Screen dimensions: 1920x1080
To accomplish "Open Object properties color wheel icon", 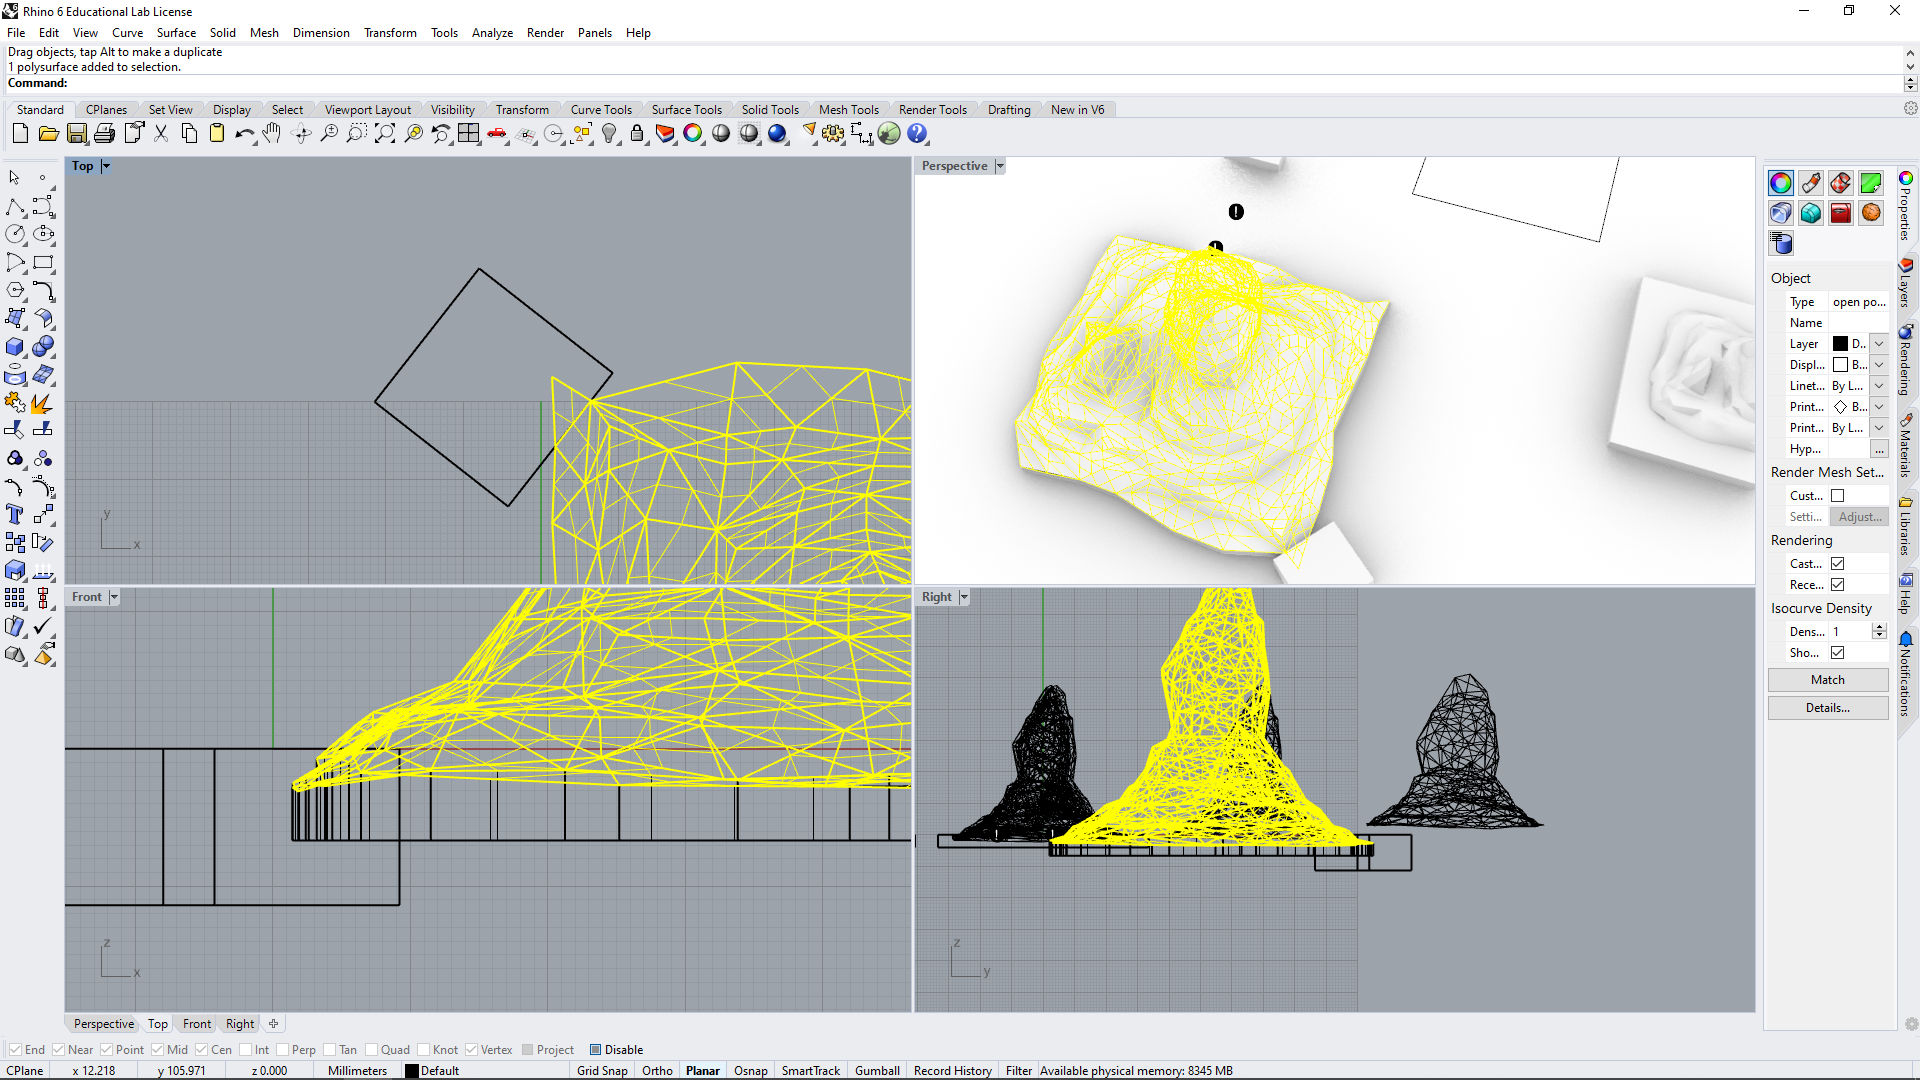I will (1781, 182).
